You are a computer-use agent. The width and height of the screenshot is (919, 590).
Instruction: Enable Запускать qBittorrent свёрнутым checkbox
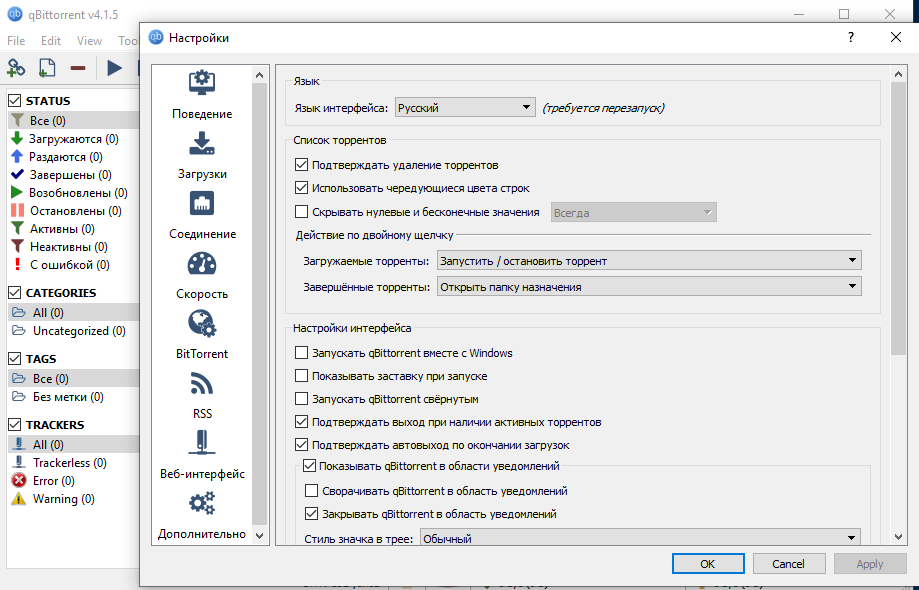tap(301, 398)
